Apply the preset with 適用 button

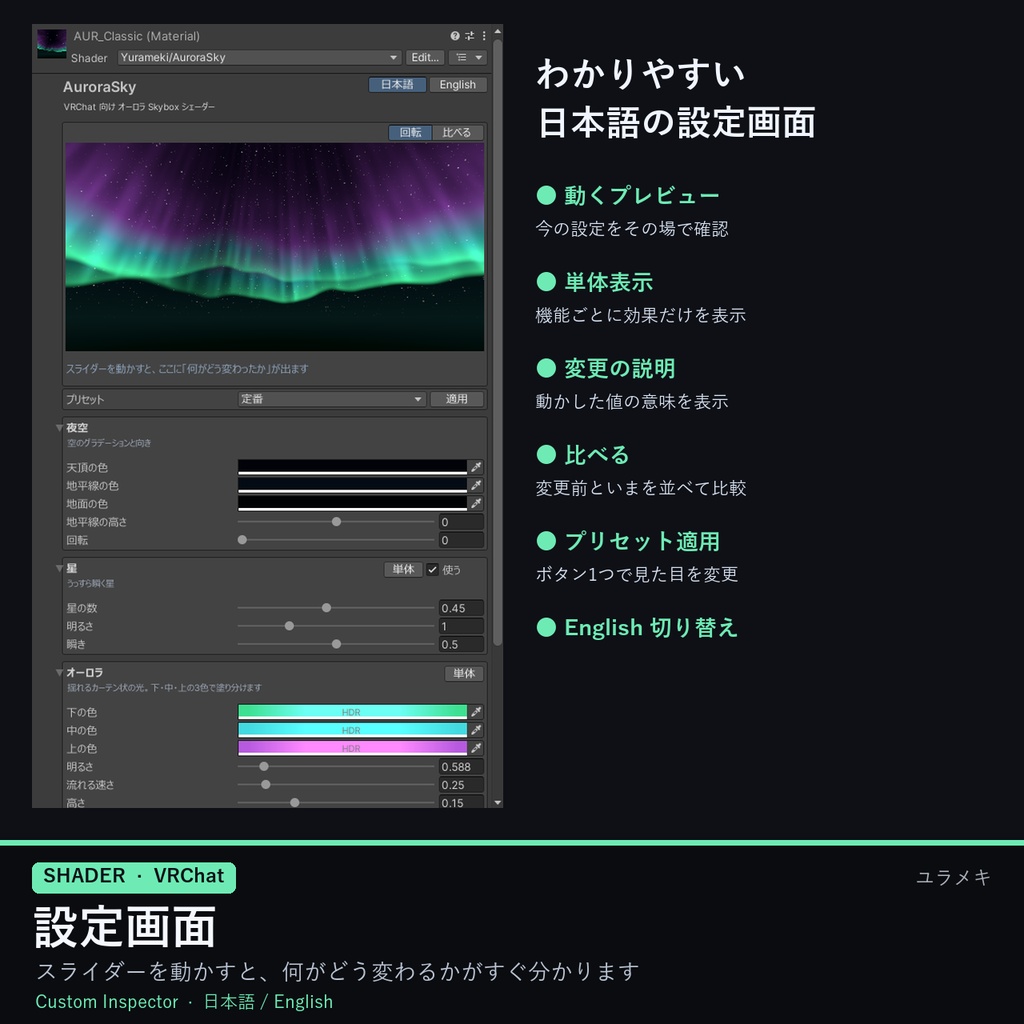click(456, 399)
